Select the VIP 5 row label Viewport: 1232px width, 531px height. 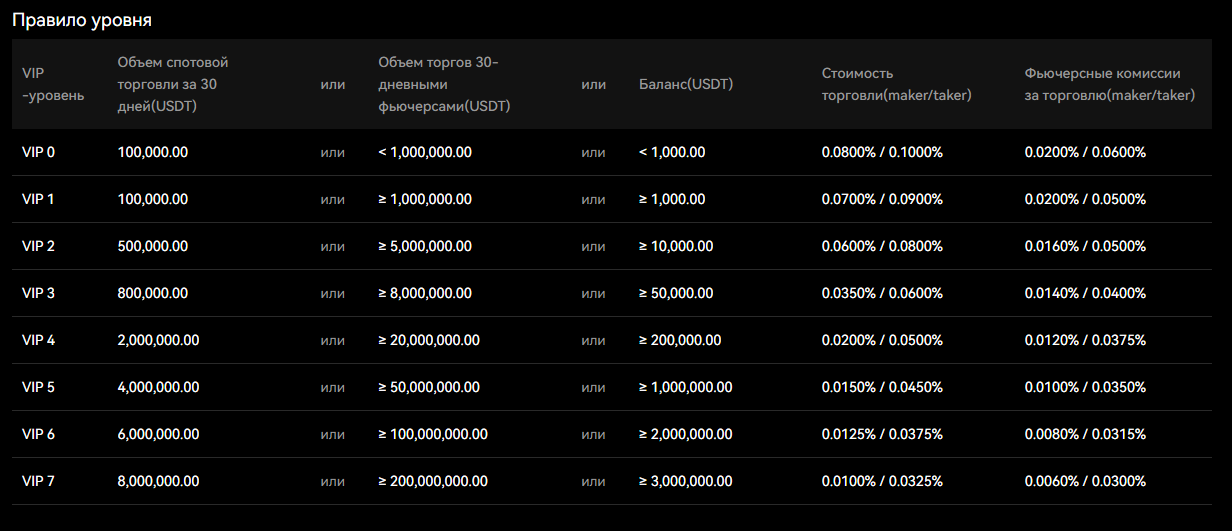tap(38, 387)
